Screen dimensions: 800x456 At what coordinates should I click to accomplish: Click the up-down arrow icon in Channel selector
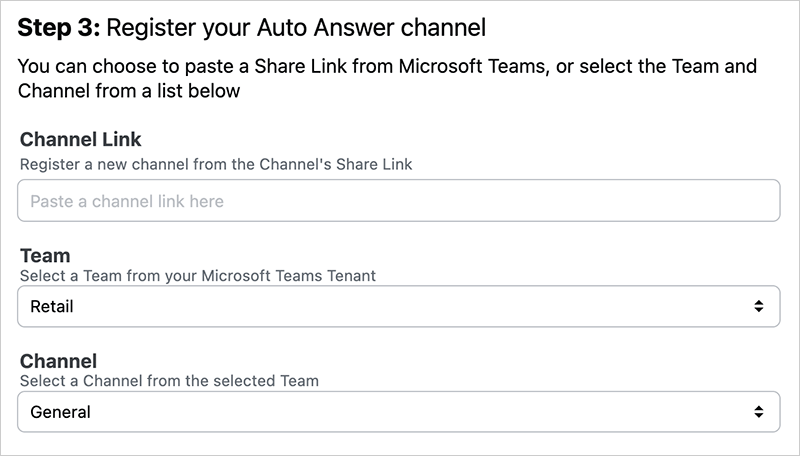coord(759,411)
